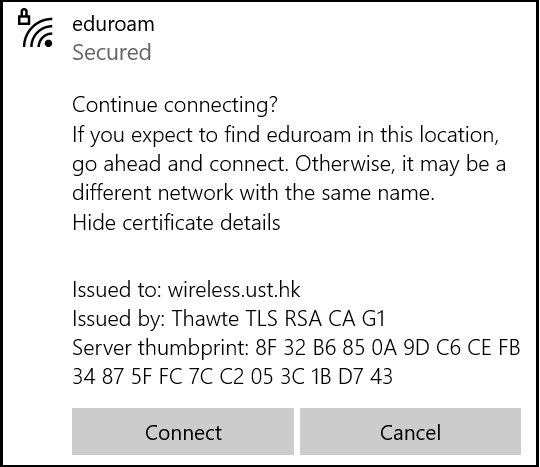
Task: Click the secured Wi-Fi signal icon
Action: 35,29
